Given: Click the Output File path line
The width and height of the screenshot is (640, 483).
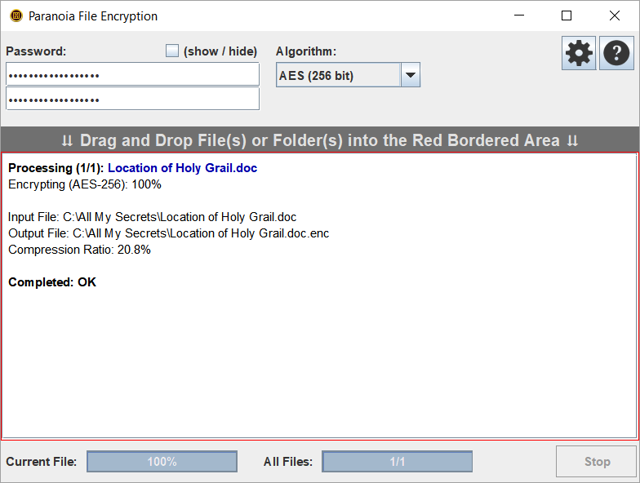Looking at the screenshot, I should coord(169,233).
